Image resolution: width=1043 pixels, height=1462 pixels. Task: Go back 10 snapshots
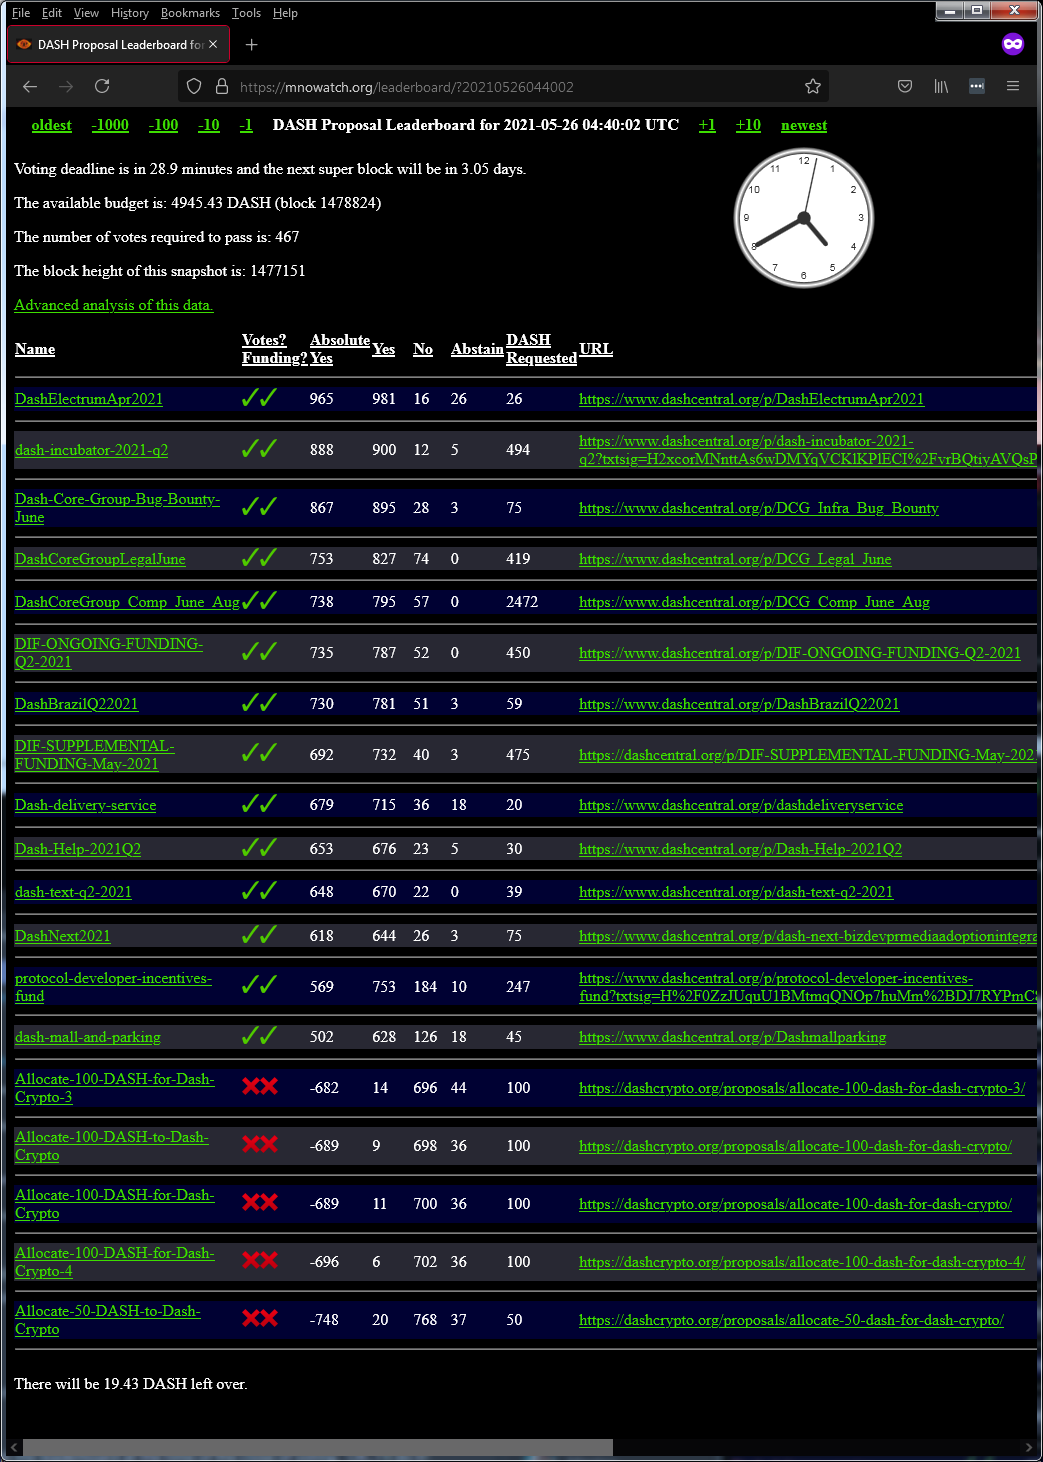(x=209, y=125)
